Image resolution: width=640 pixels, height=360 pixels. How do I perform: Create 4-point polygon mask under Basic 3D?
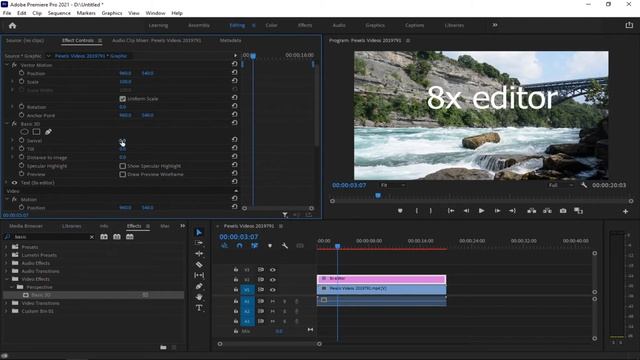point(36,132)
